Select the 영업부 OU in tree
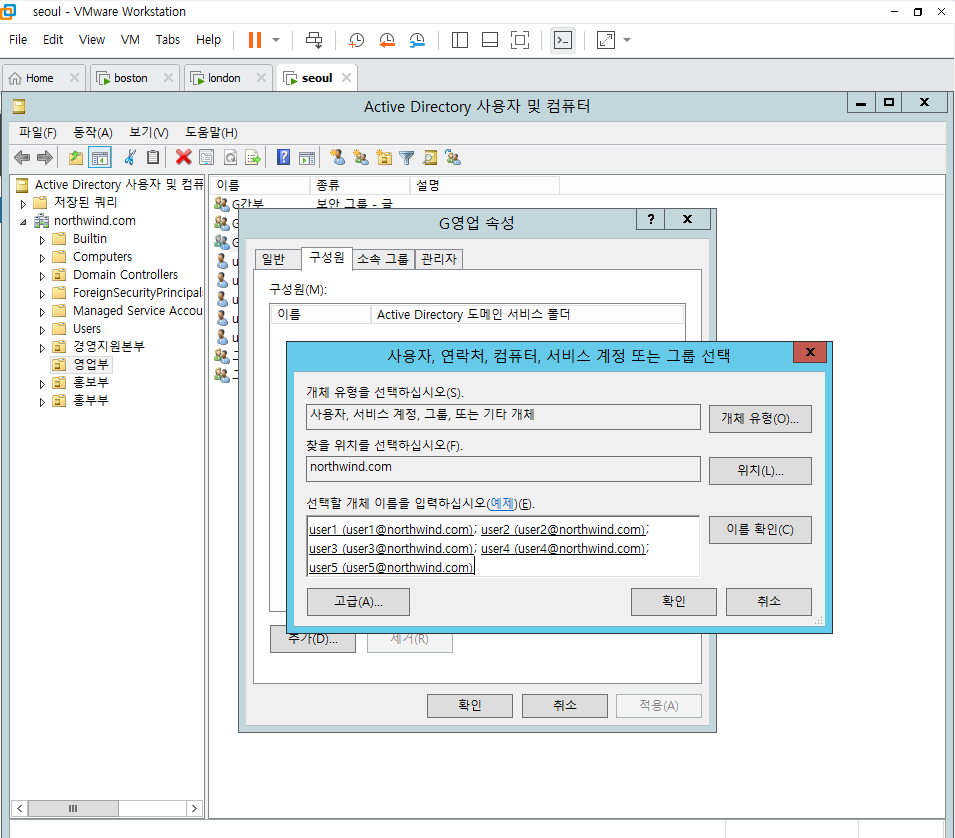 click(x=91, y=364)
